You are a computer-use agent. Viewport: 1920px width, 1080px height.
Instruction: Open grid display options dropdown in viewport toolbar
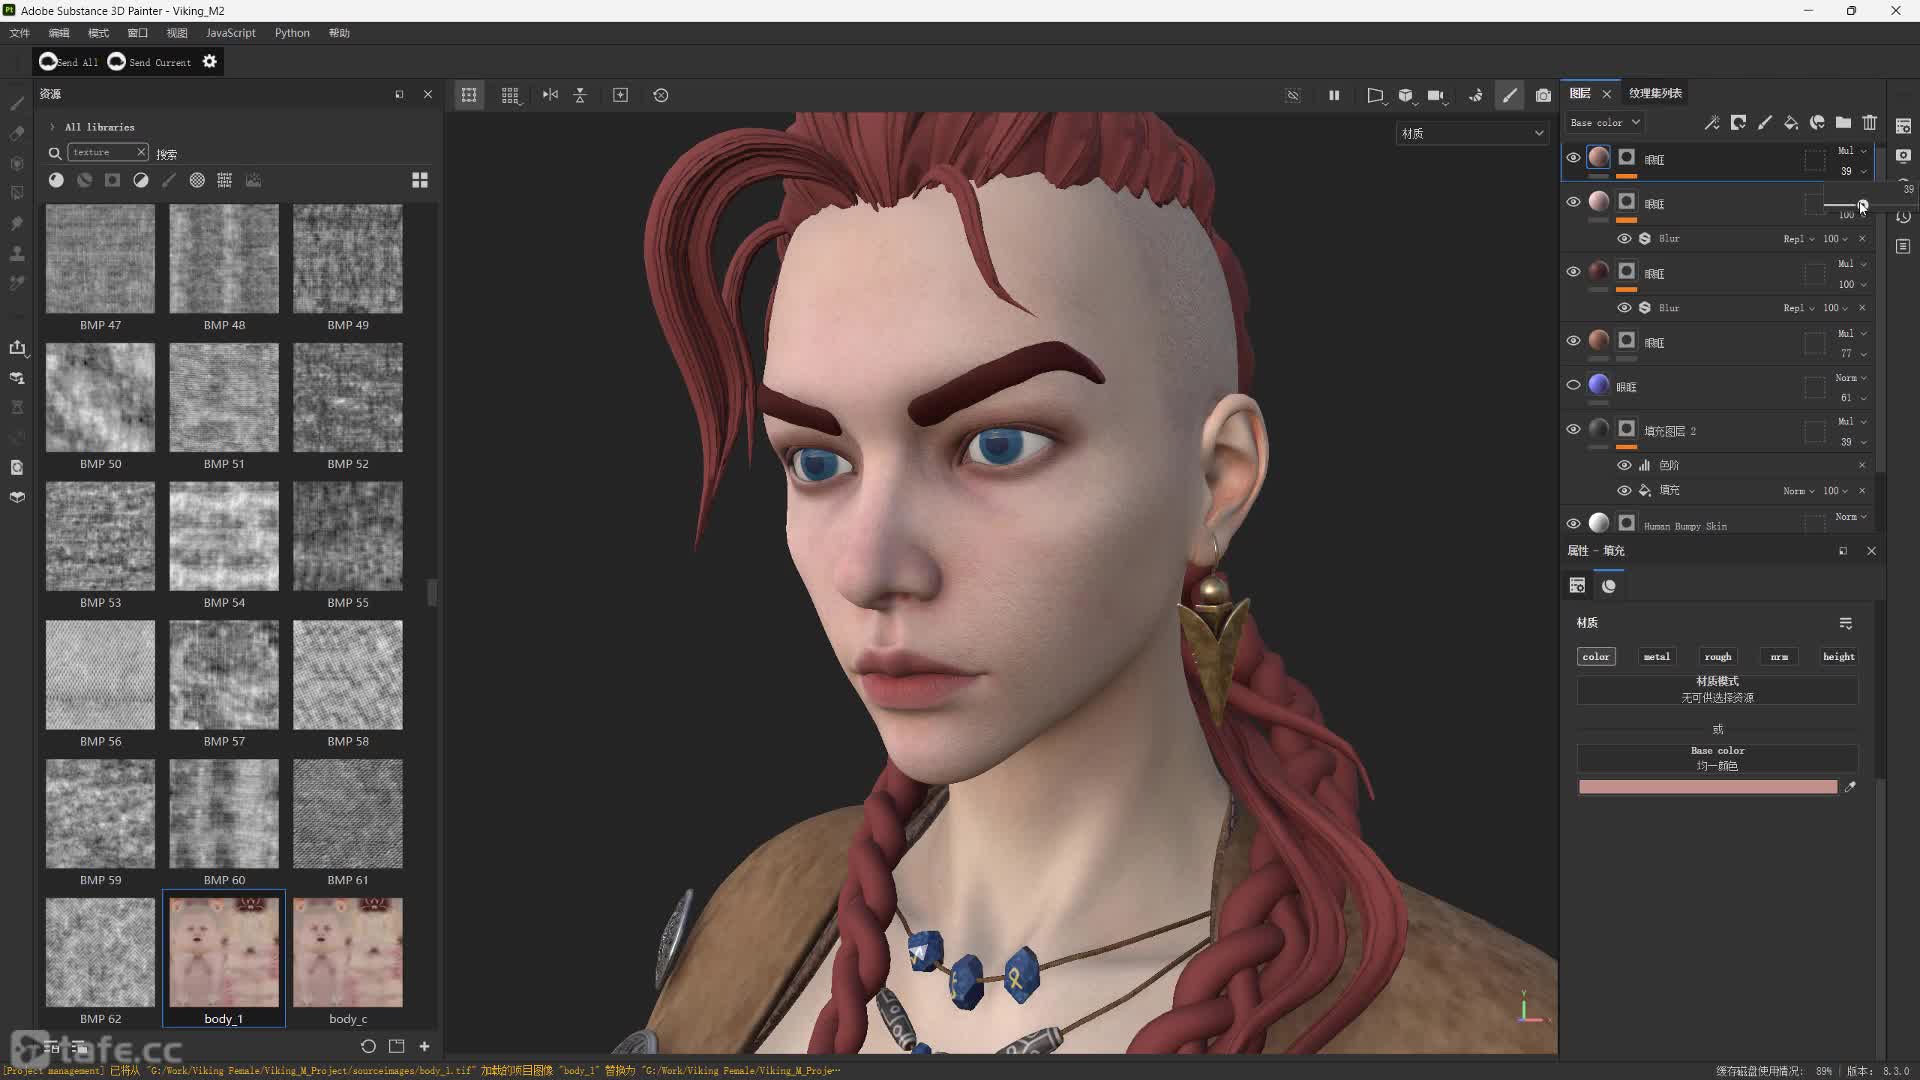point(511,95)
